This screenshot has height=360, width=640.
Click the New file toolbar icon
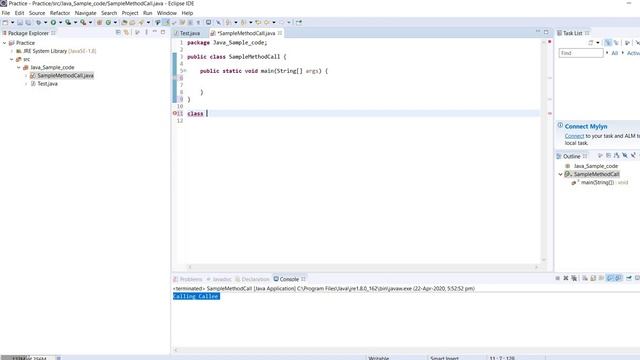(5, 22)
